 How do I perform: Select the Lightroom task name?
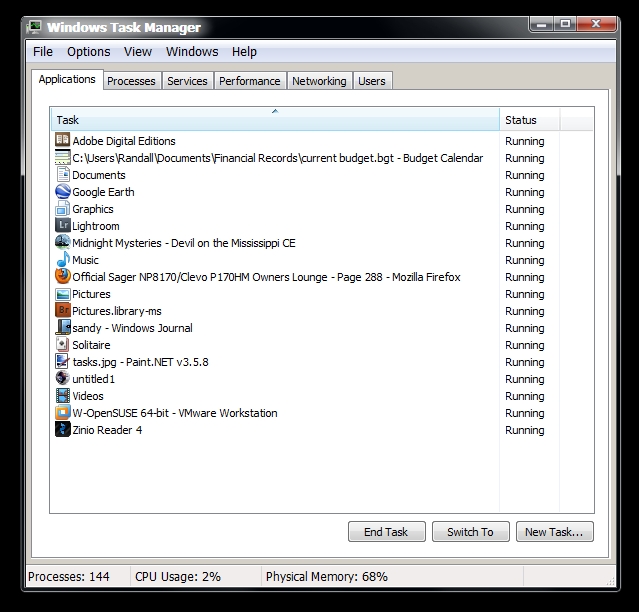[x=96, y=226]
